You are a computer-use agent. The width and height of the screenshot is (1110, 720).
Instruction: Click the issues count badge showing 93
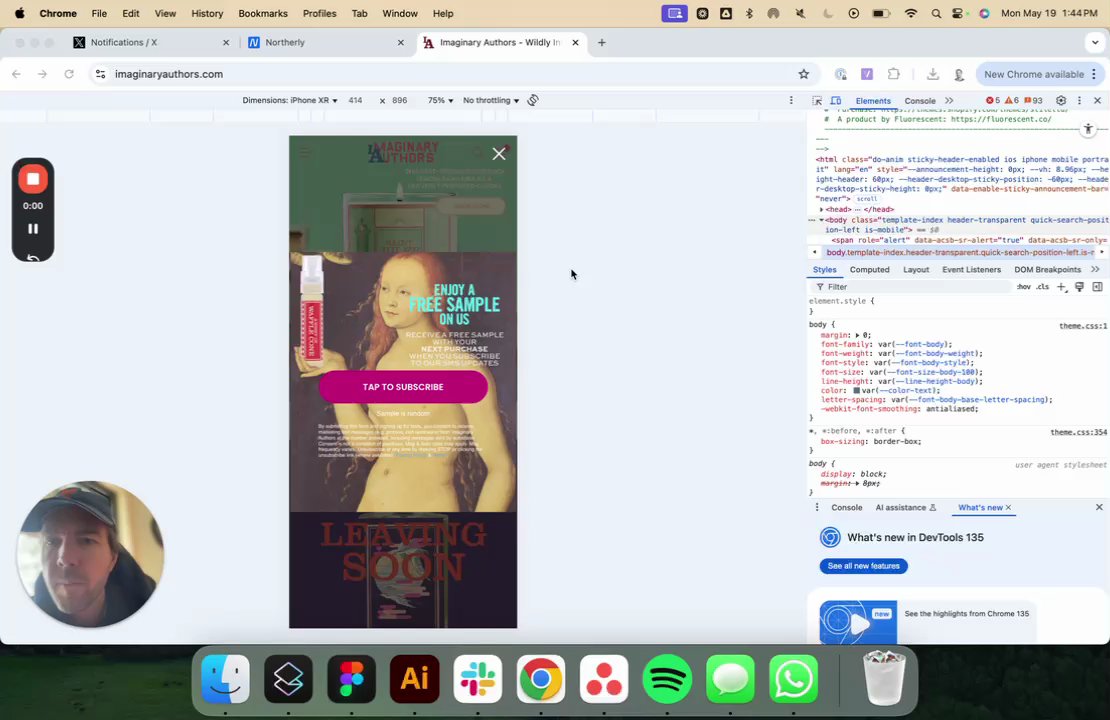tap(1034, 101)
